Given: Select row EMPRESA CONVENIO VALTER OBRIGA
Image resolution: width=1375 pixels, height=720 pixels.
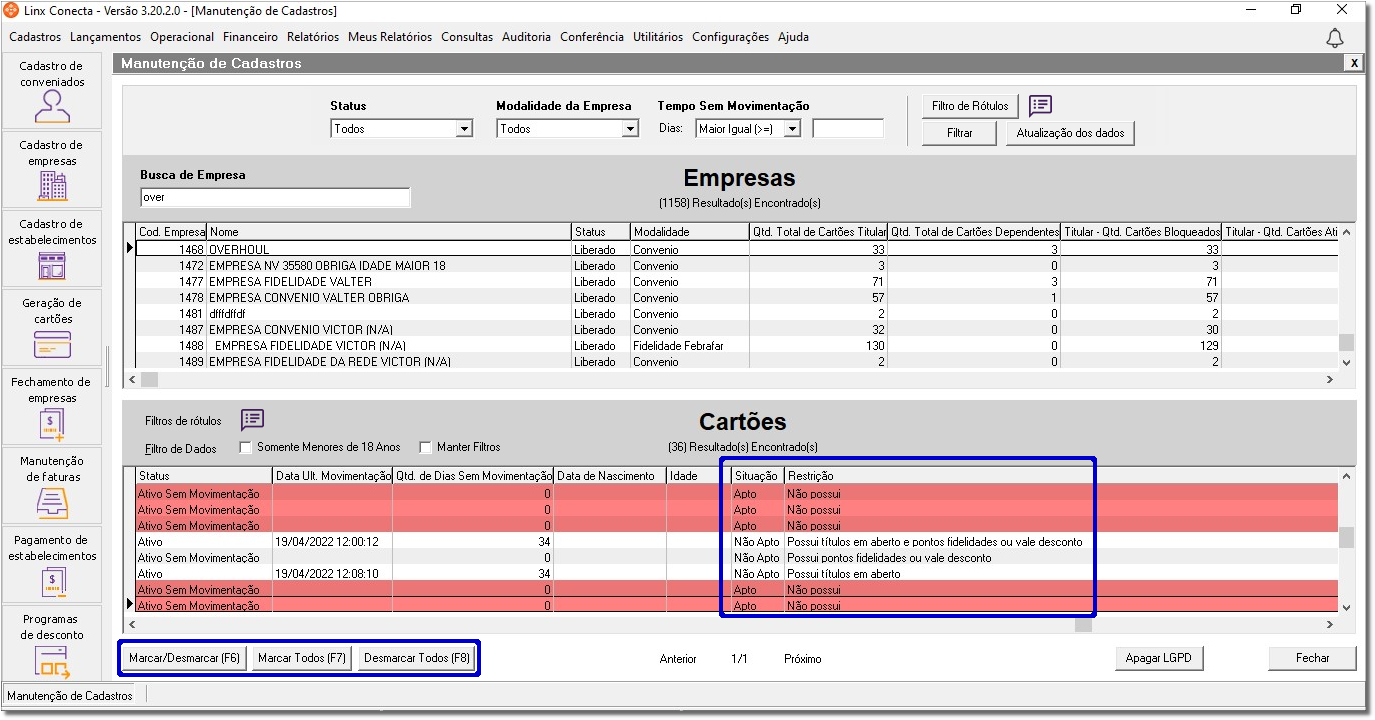Looking at the screenshot, I should pyautogui.click(x=737, y=298).
